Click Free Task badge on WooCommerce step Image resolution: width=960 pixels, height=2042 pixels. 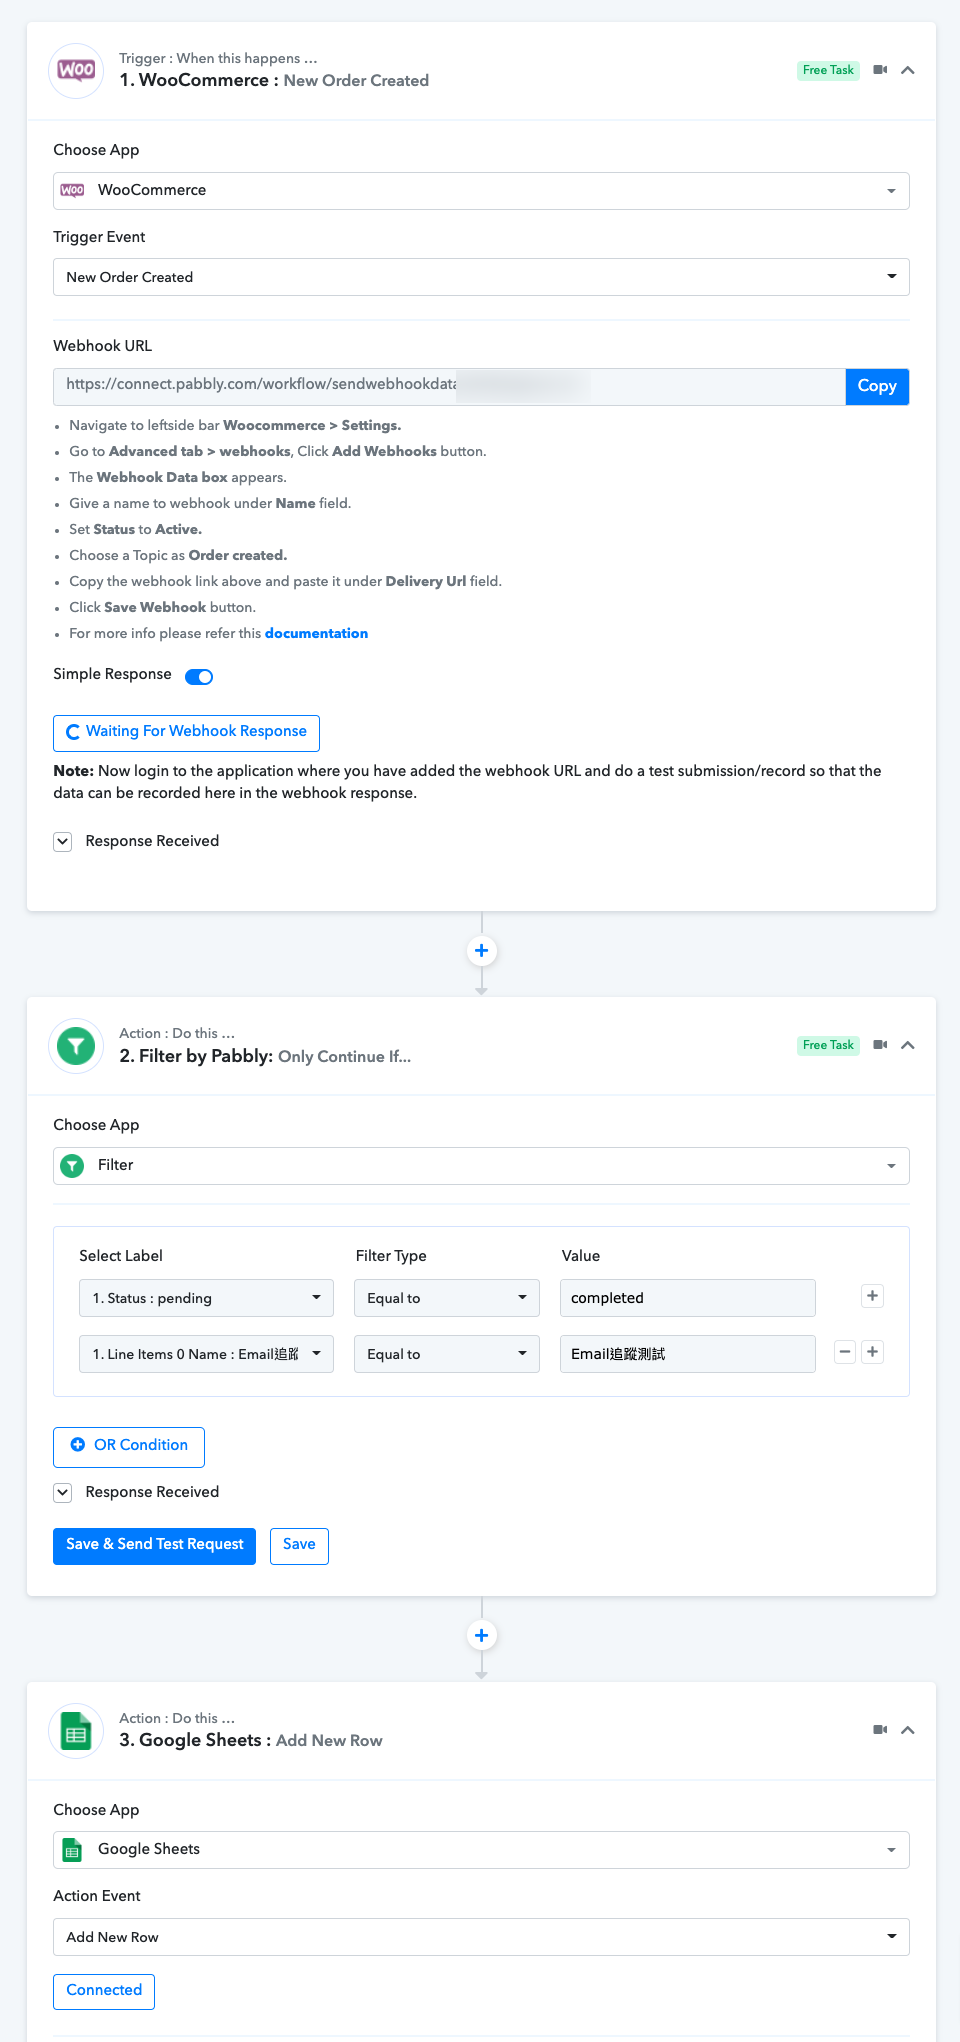(x=828, y=70)
